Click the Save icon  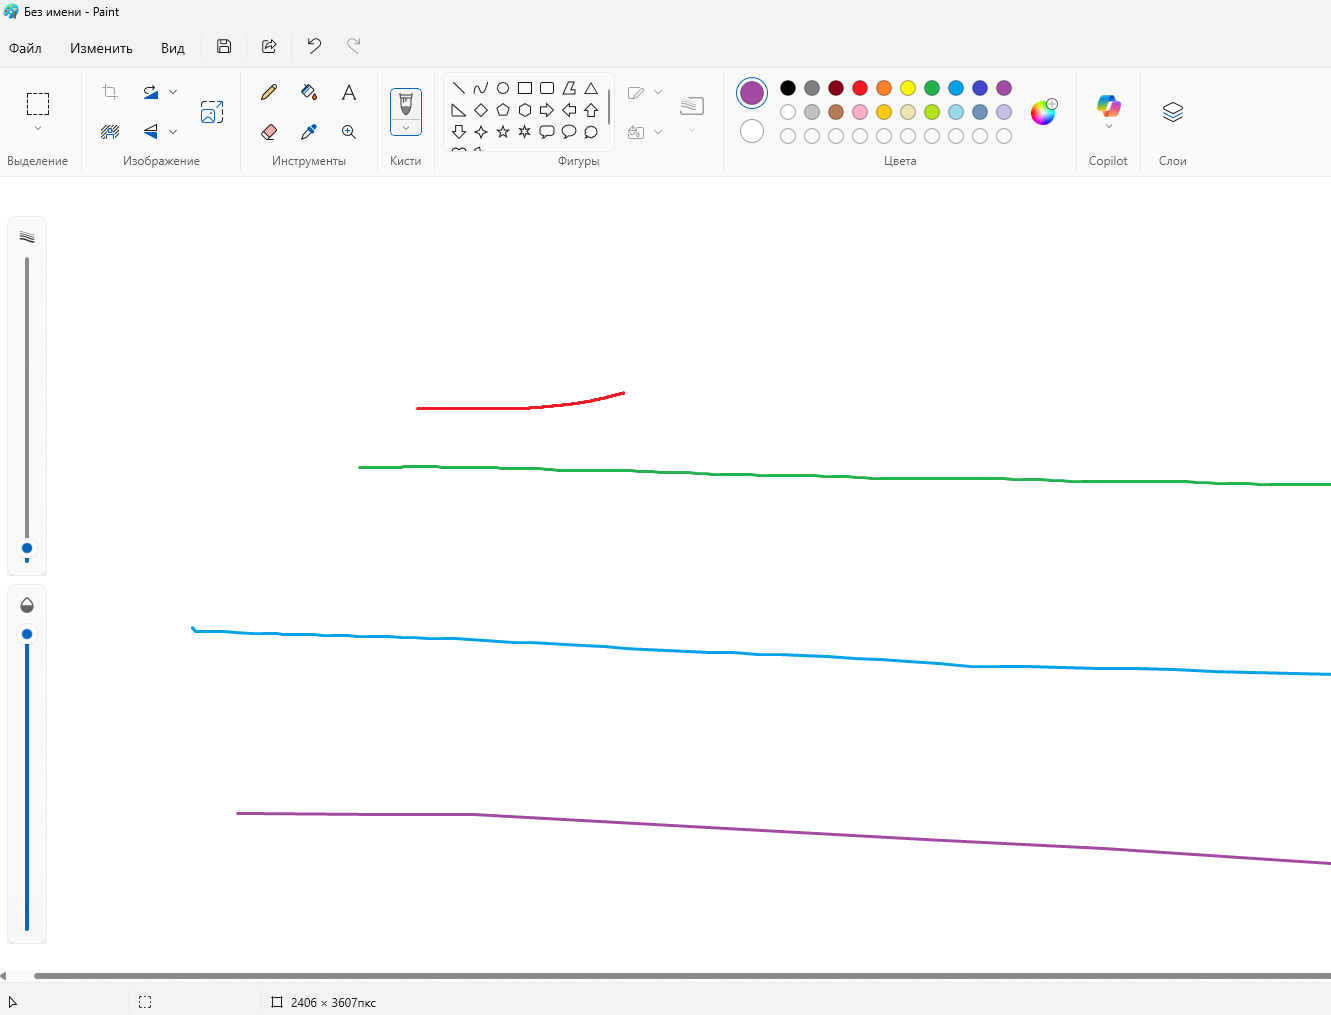click(x=224, y=46)
